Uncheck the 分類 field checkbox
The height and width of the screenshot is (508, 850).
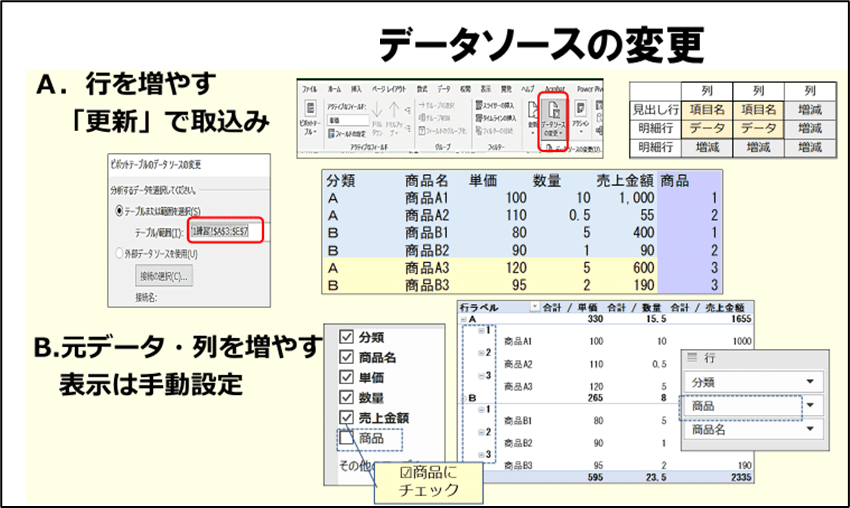346,337
